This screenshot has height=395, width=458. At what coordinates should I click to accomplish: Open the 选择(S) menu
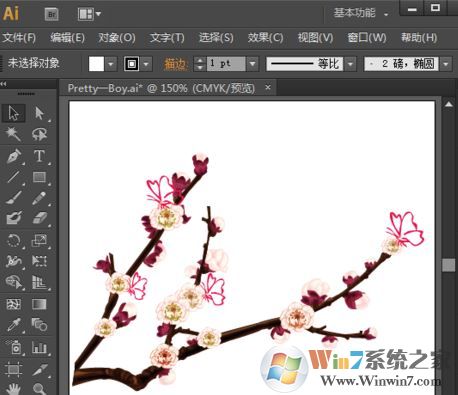[216, 37]
